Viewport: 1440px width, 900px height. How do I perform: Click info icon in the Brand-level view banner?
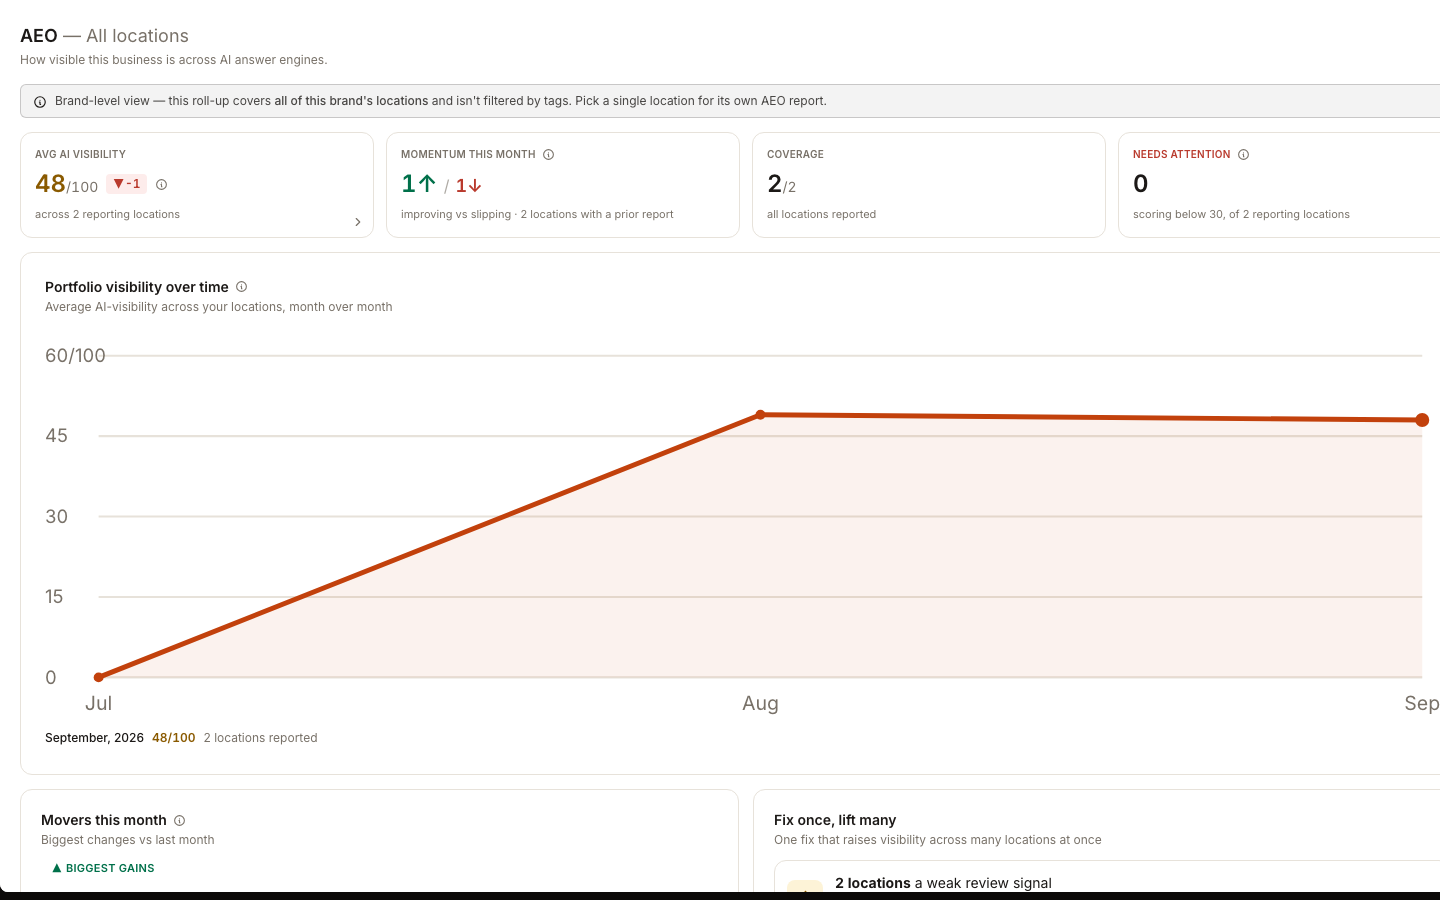(40, 102)
